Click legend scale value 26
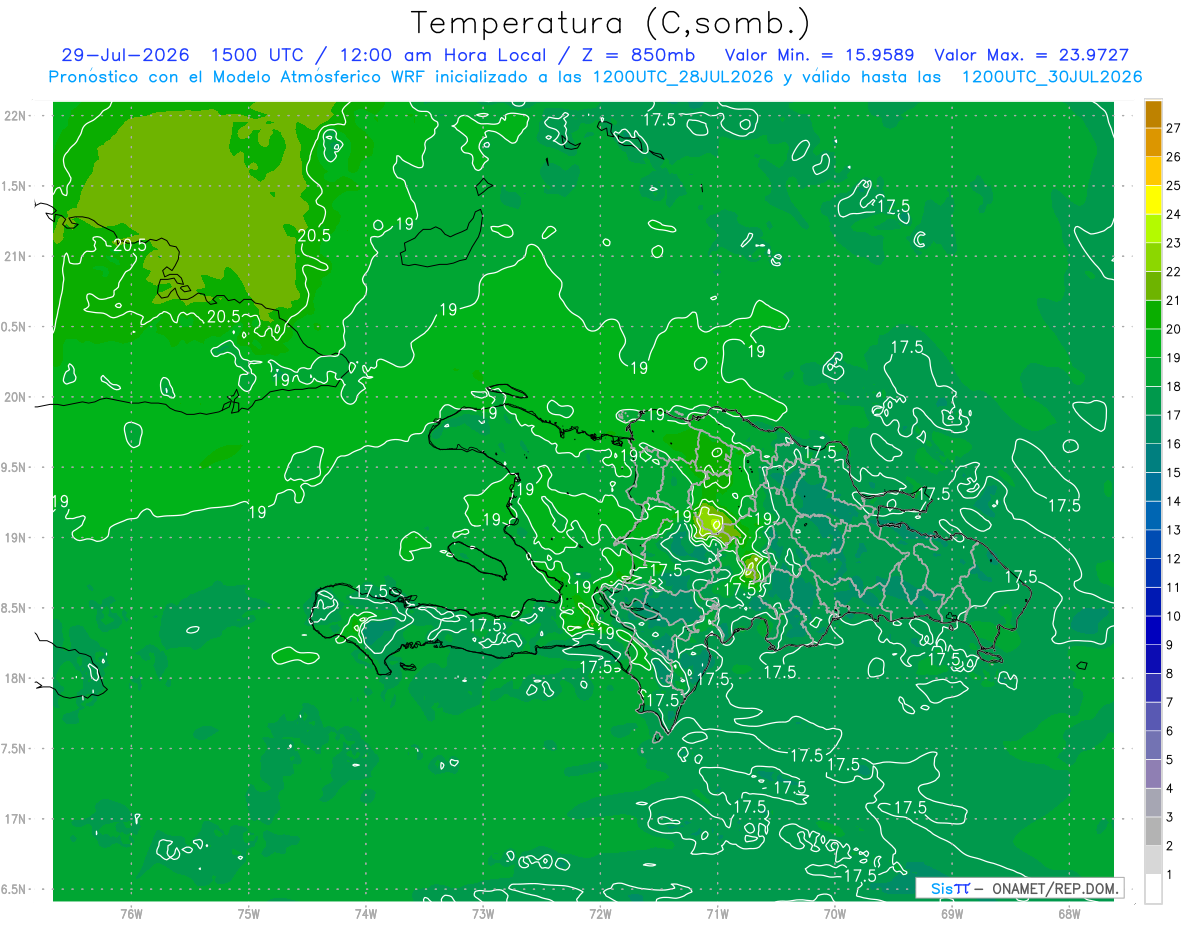The height and width of the screenshot is (927, 1200). (1173, 157)
